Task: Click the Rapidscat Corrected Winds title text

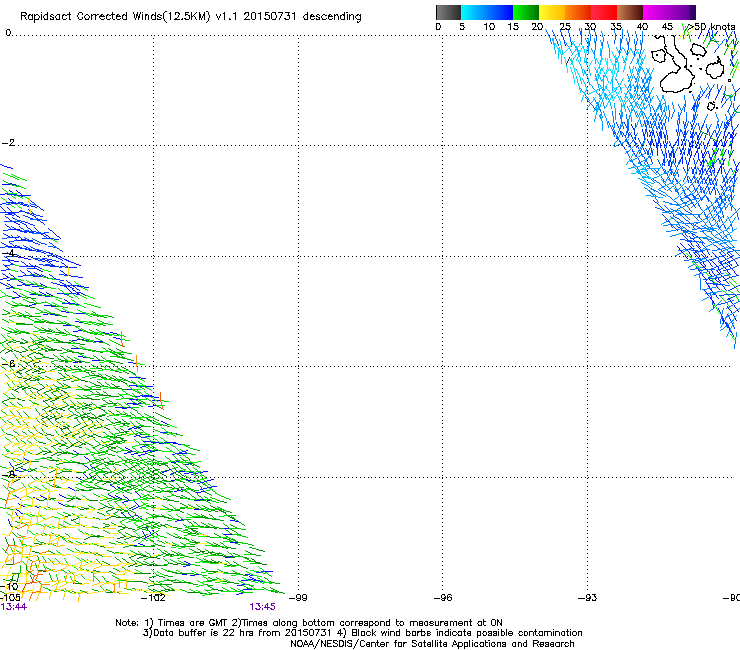Action: click(x=191, y=17)
